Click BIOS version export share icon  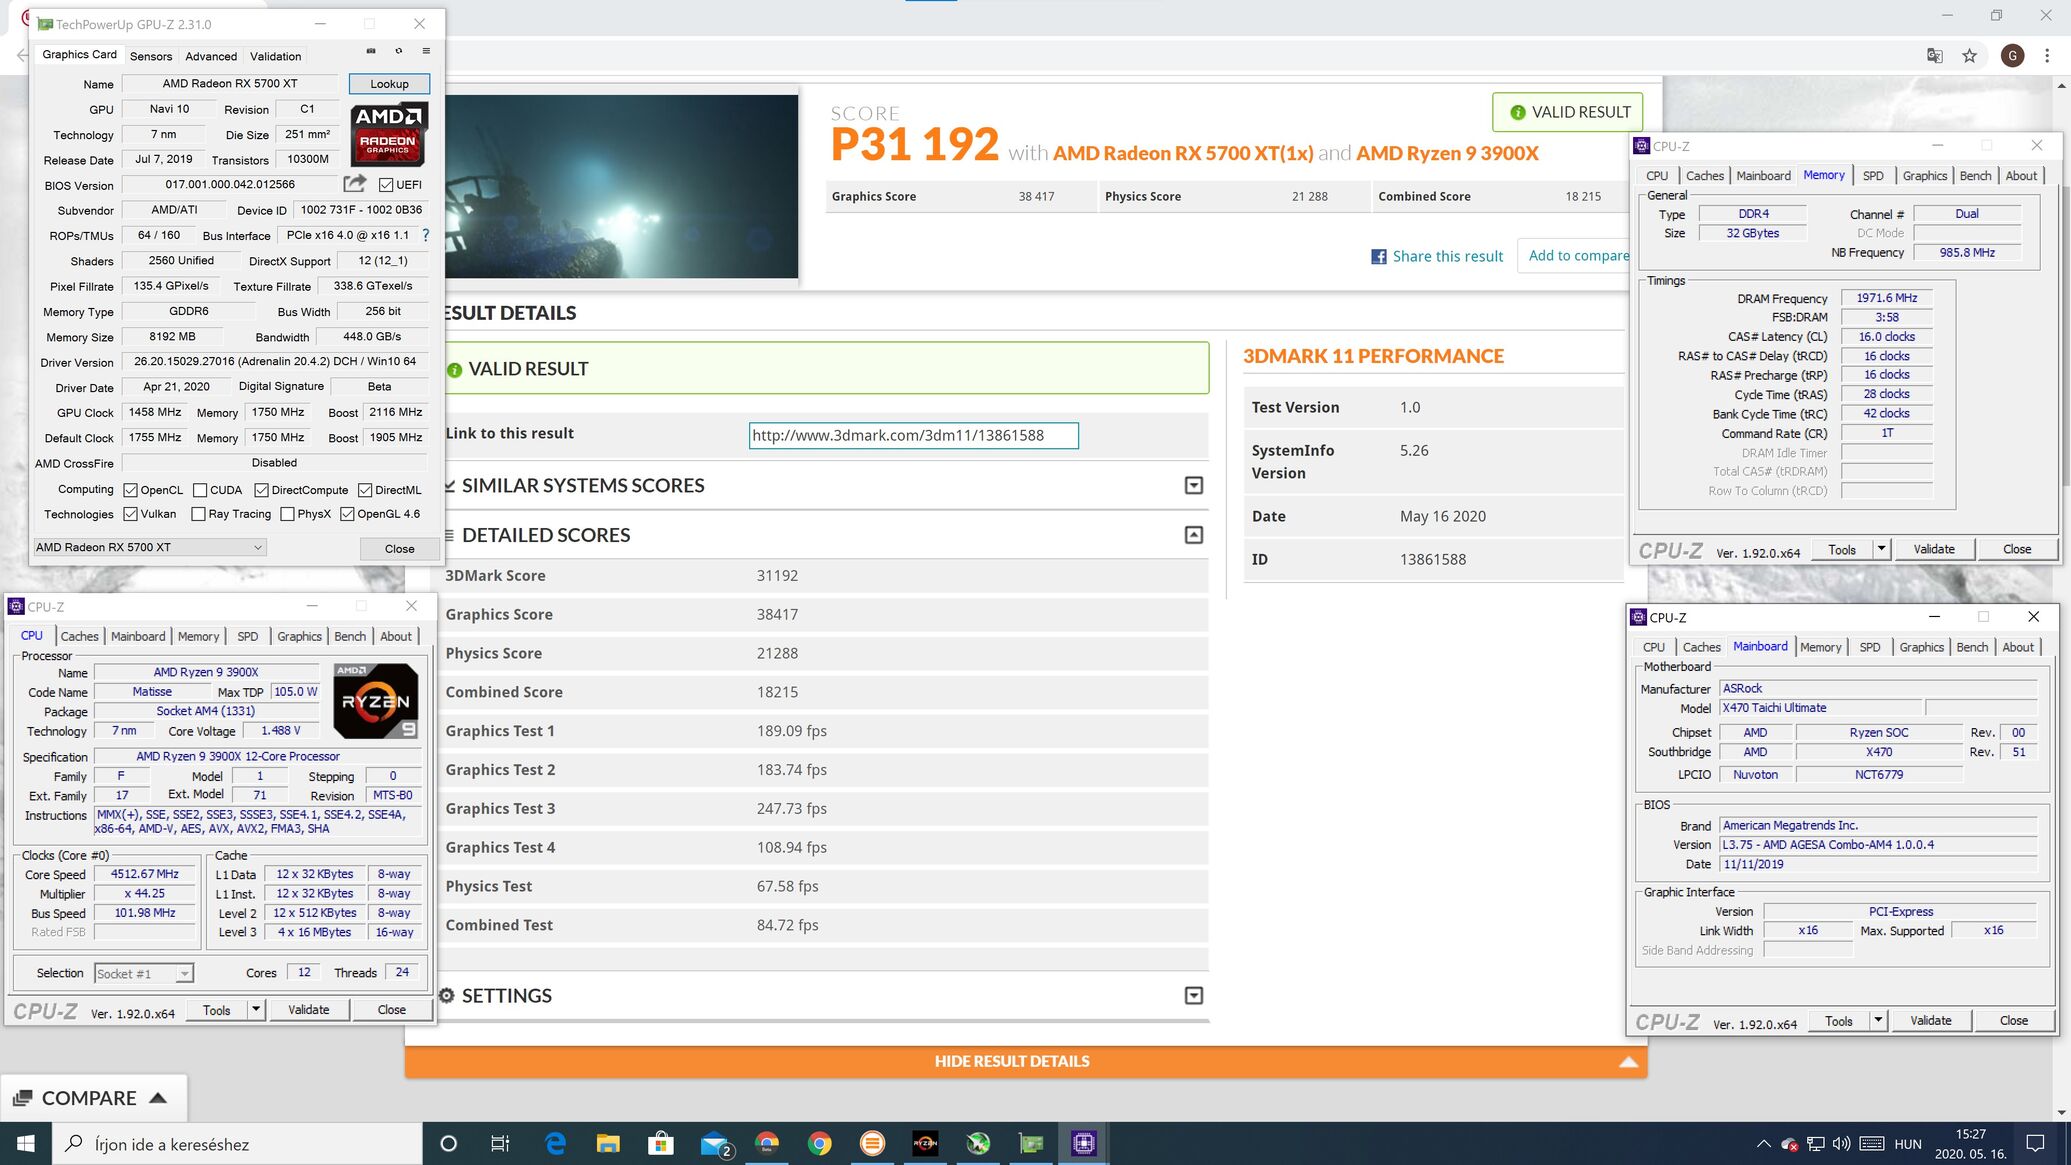(354, 184)
